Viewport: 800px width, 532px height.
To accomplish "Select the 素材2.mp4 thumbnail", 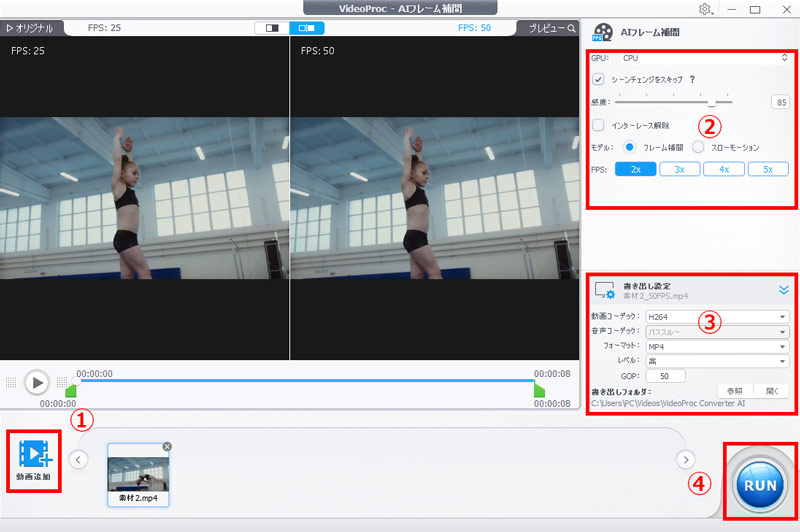I will pyautogui.click(x=138, y=474).
